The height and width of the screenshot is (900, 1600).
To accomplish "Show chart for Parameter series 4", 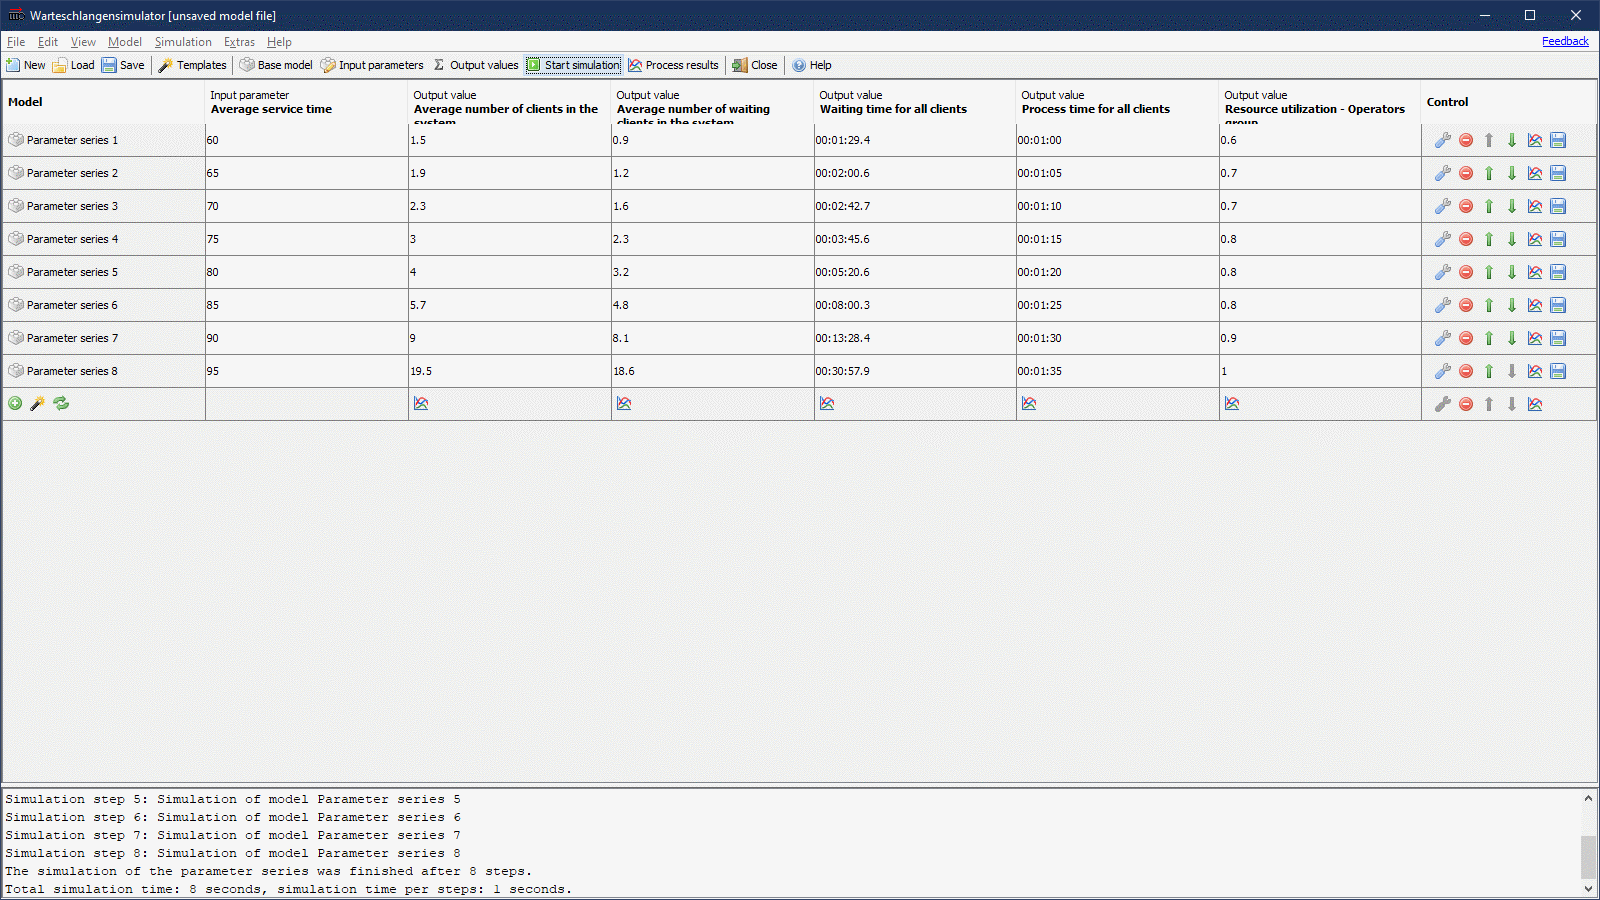I will click(x=1535, y=239).
